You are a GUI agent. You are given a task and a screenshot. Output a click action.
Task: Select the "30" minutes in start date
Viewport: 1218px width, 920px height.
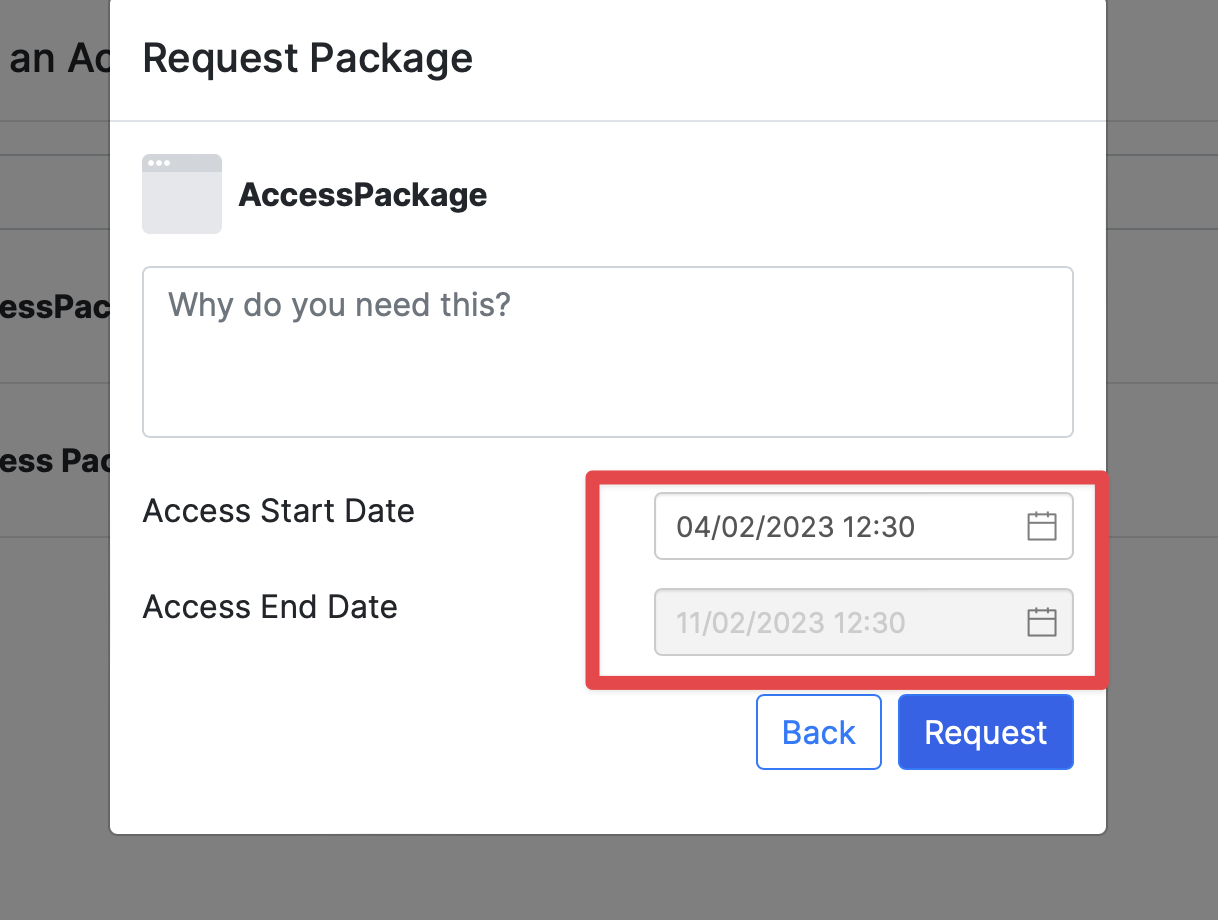click(x=896, y=527)
